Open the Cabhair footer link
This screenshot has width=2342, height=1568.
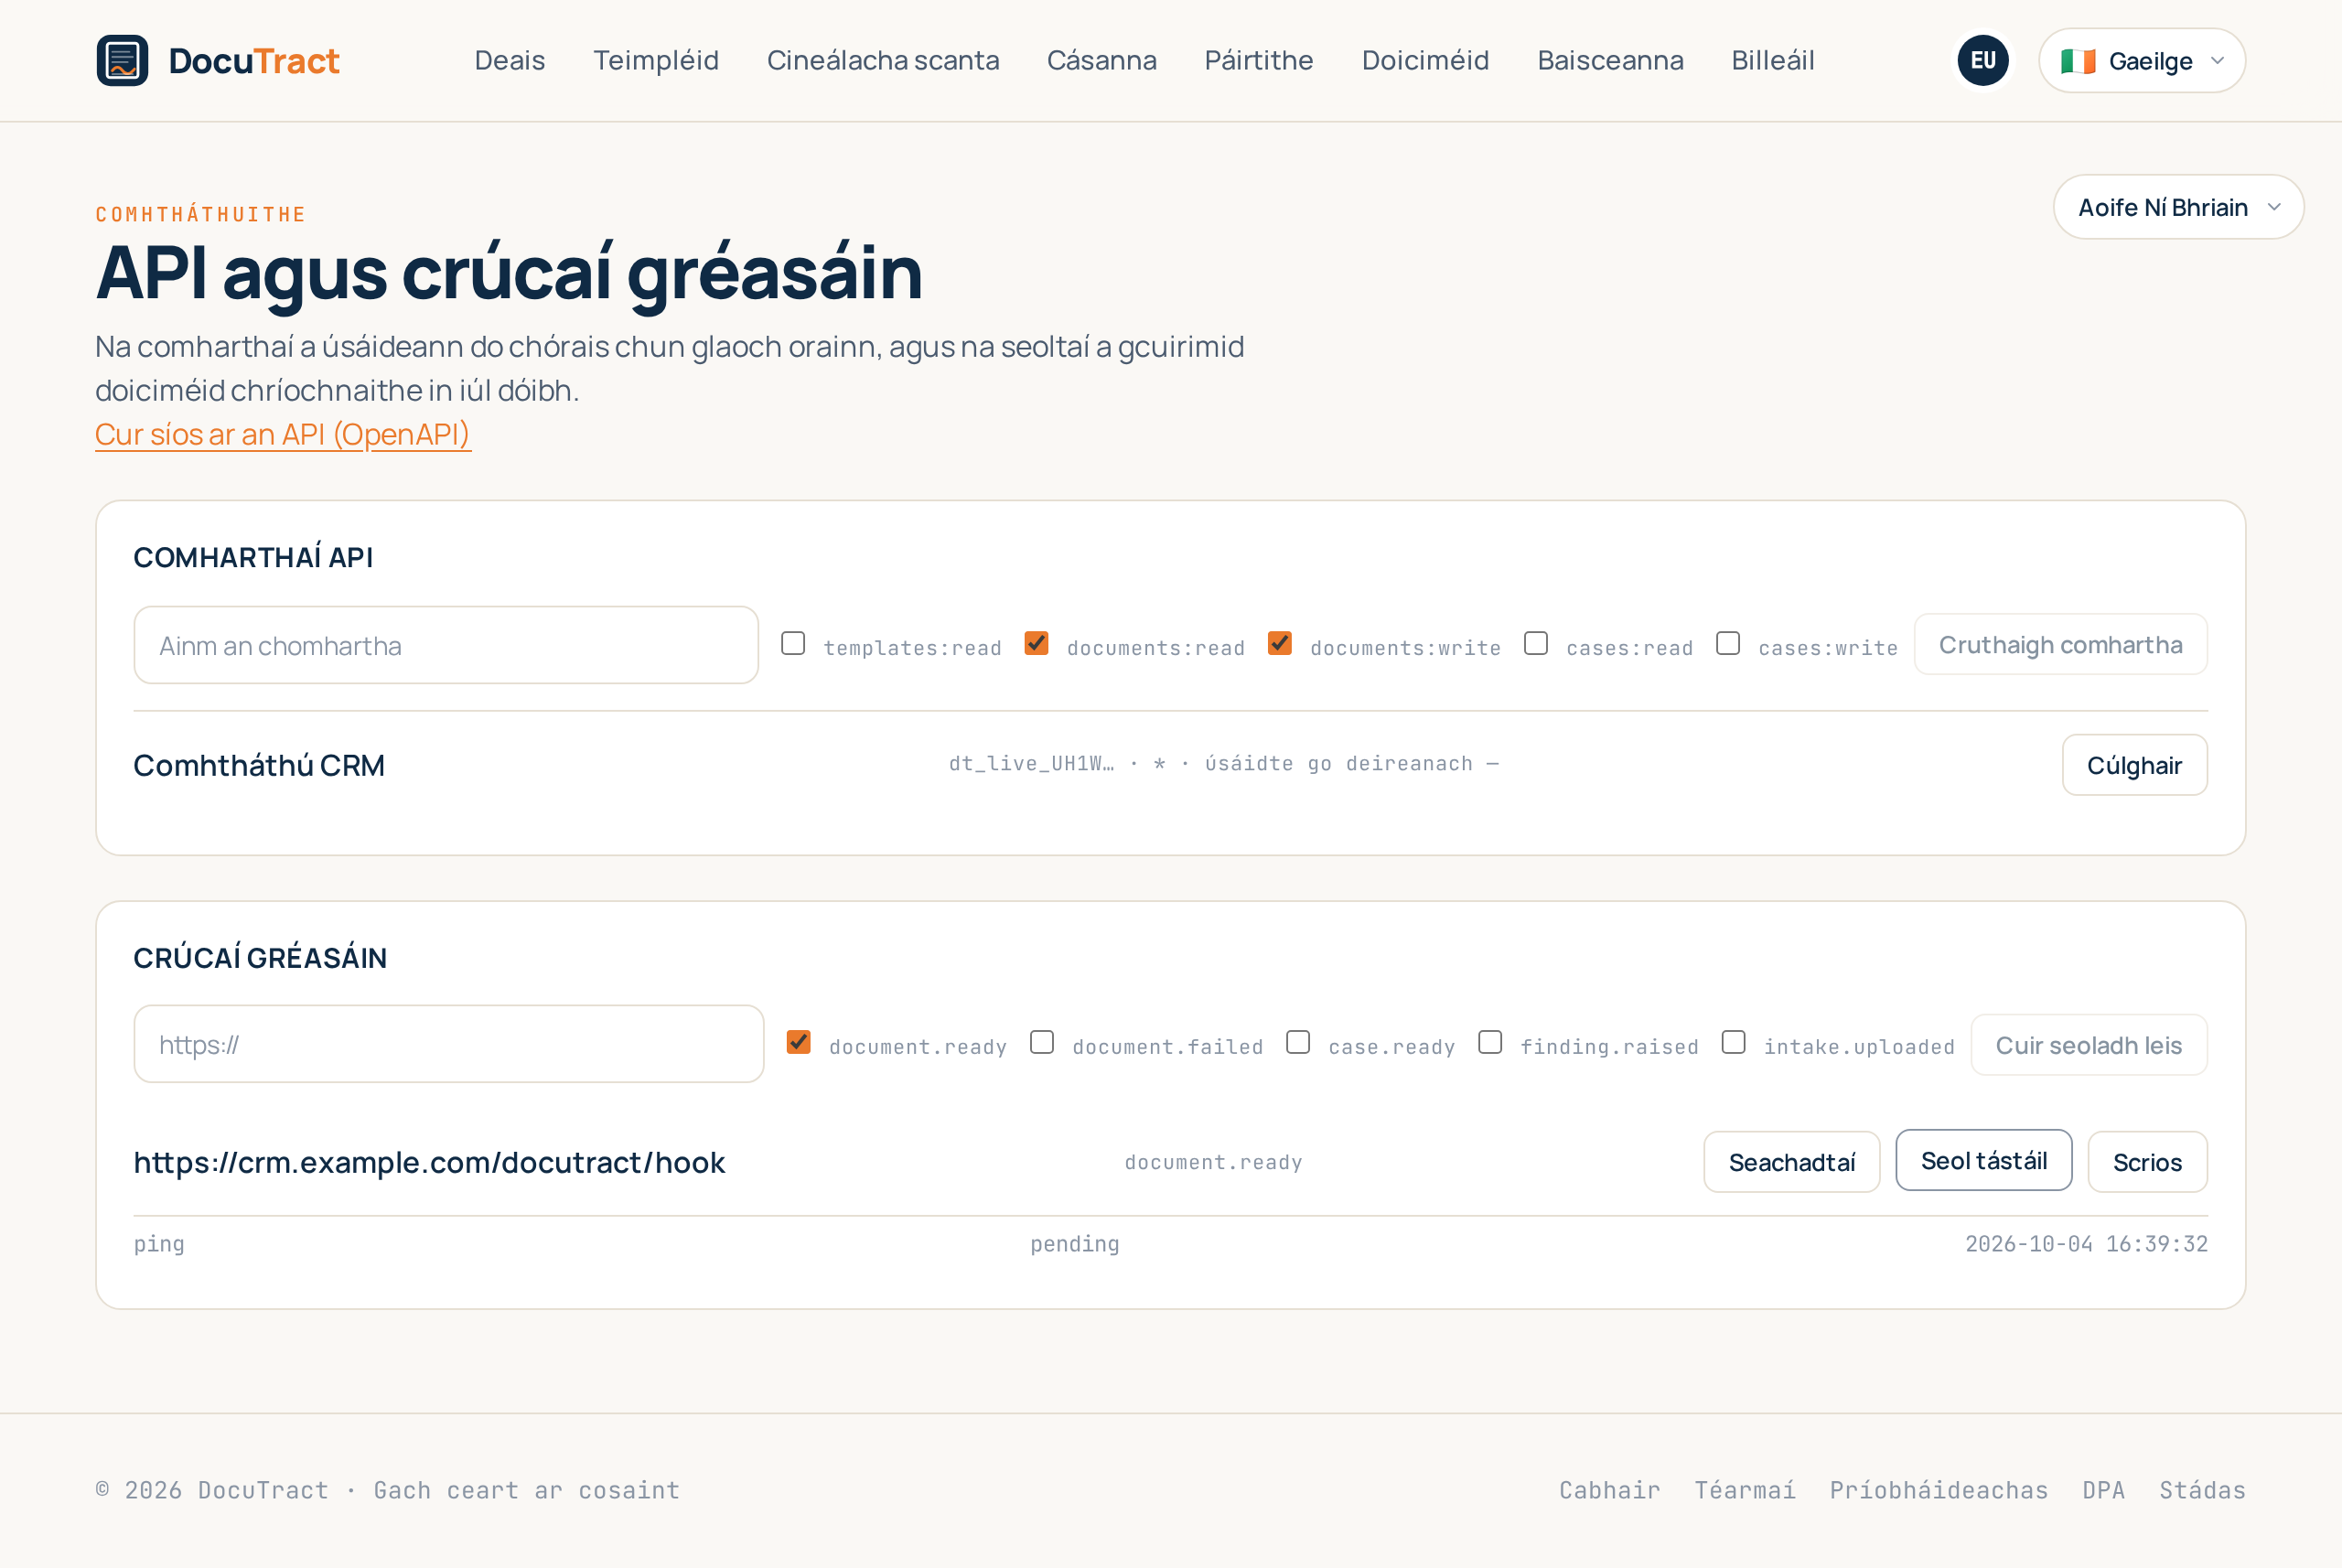(1610, 1490)
